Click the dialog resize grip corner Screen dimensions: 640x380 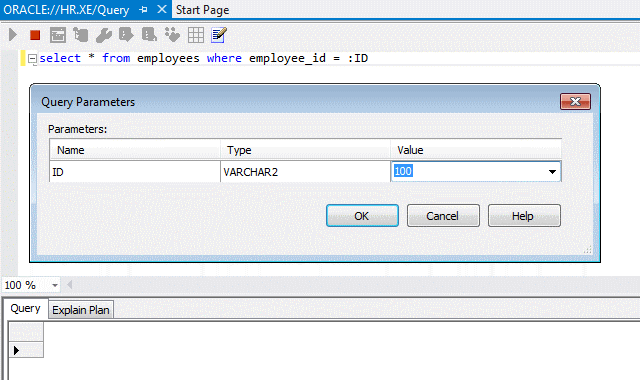click(x=588, y=250)
